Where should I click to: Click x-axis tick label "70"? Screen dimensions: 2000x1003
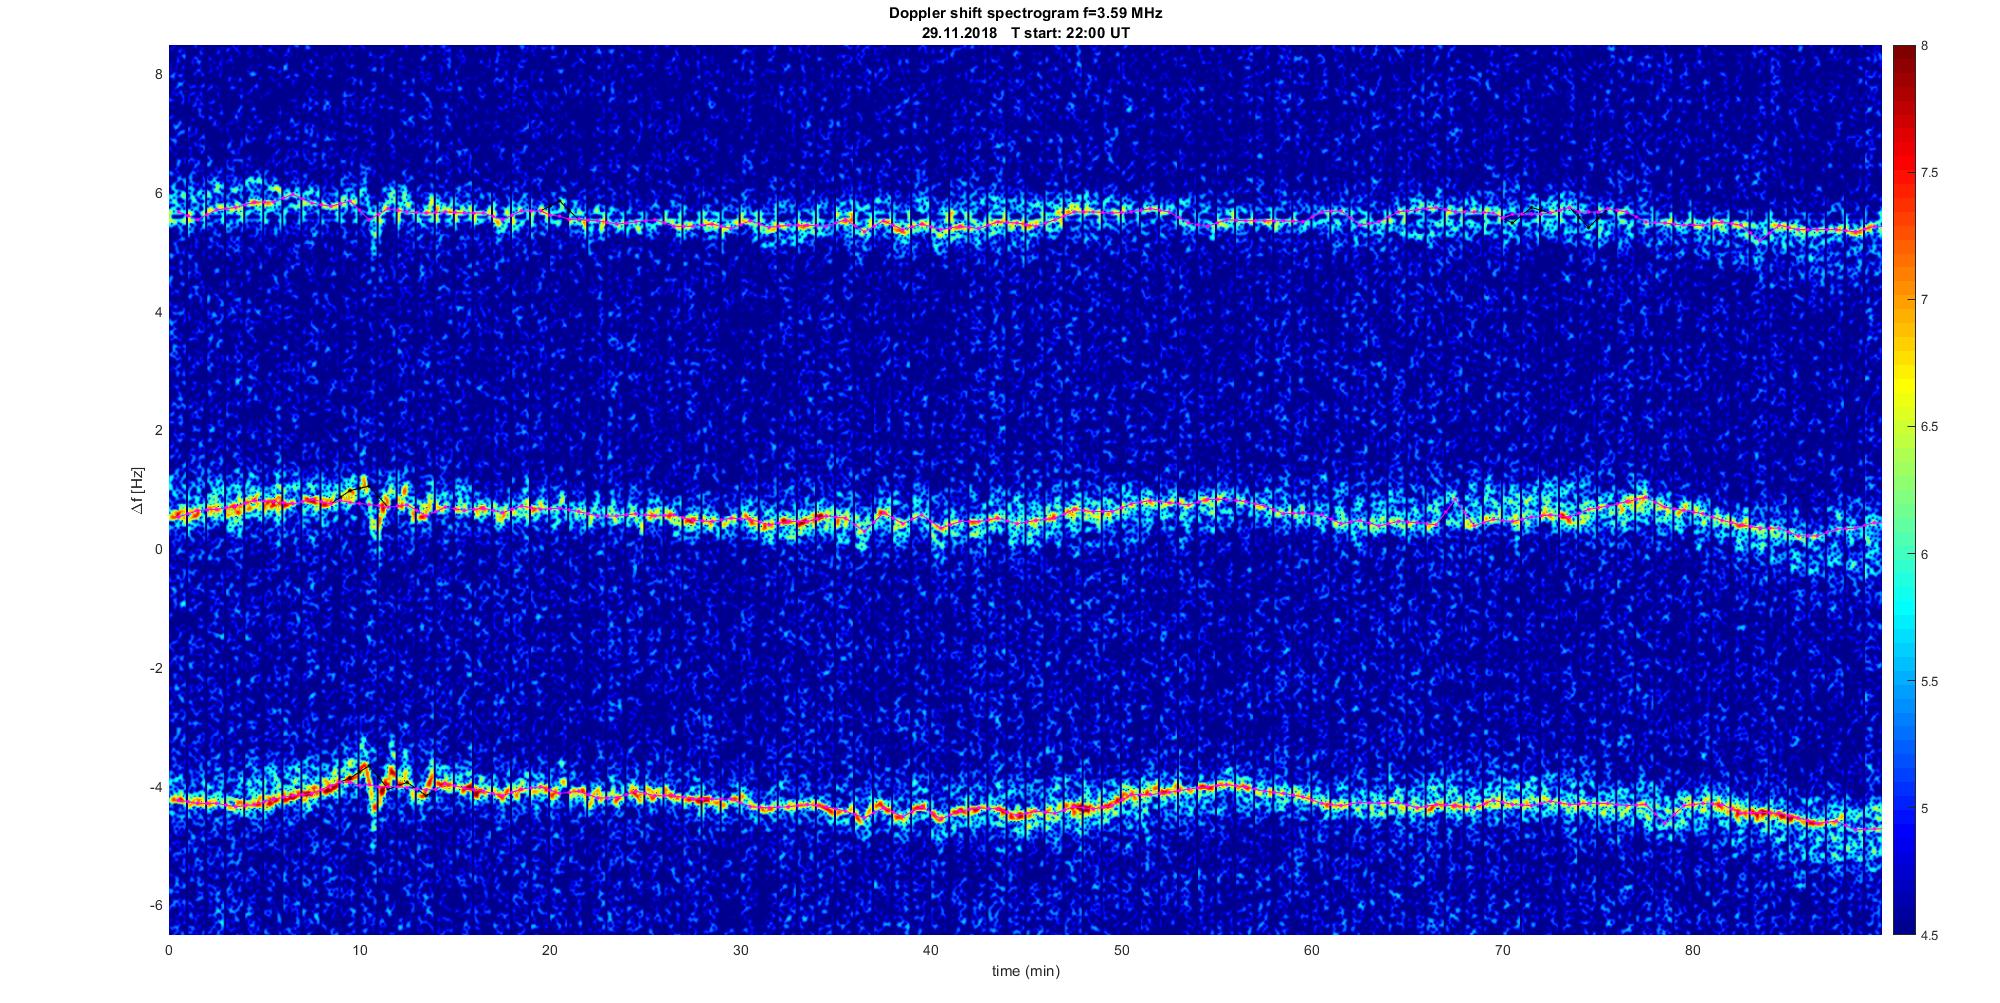1502,950
